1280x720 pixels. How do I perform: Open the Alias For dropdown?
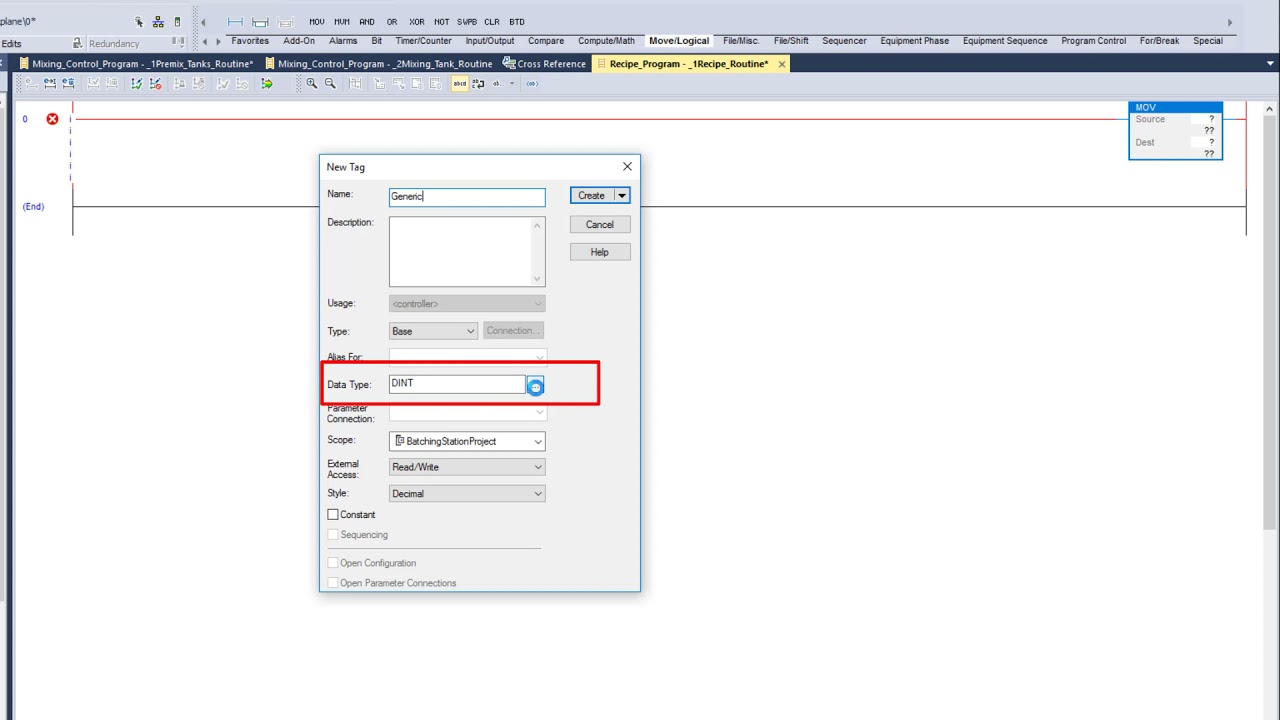[467, 358]
